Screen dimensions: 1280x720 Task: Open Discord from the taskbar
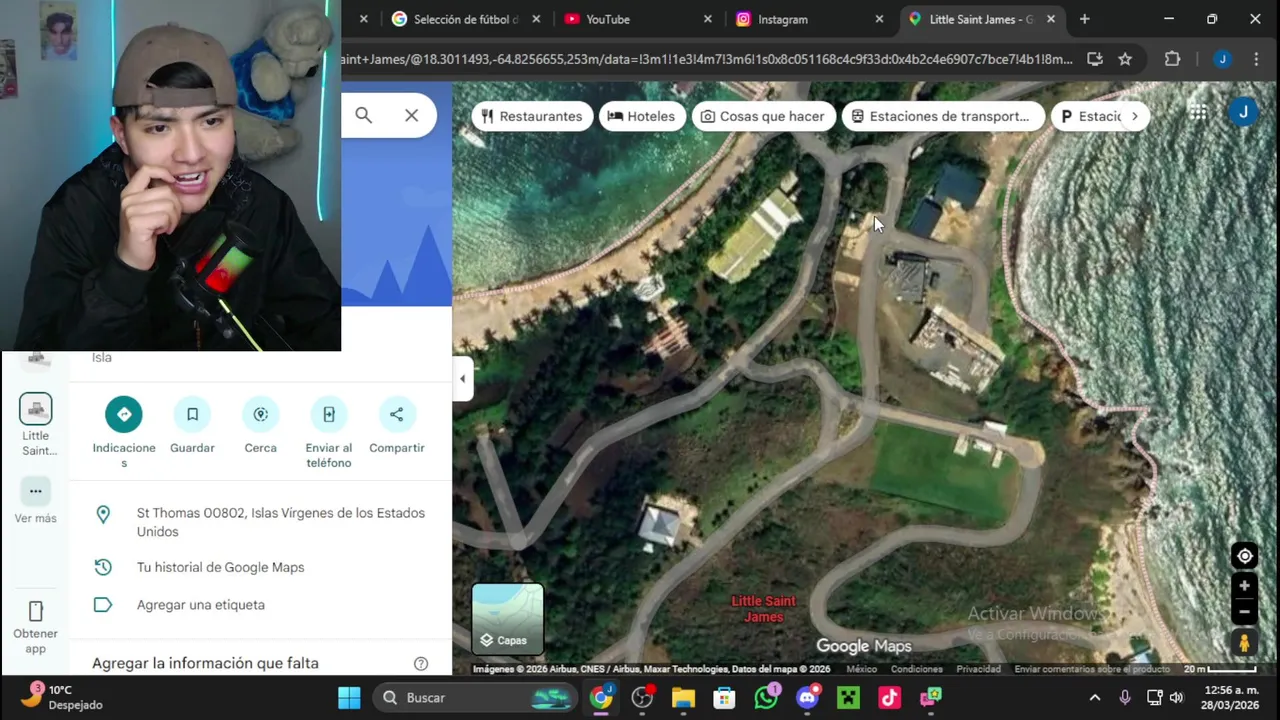[808, 698]
